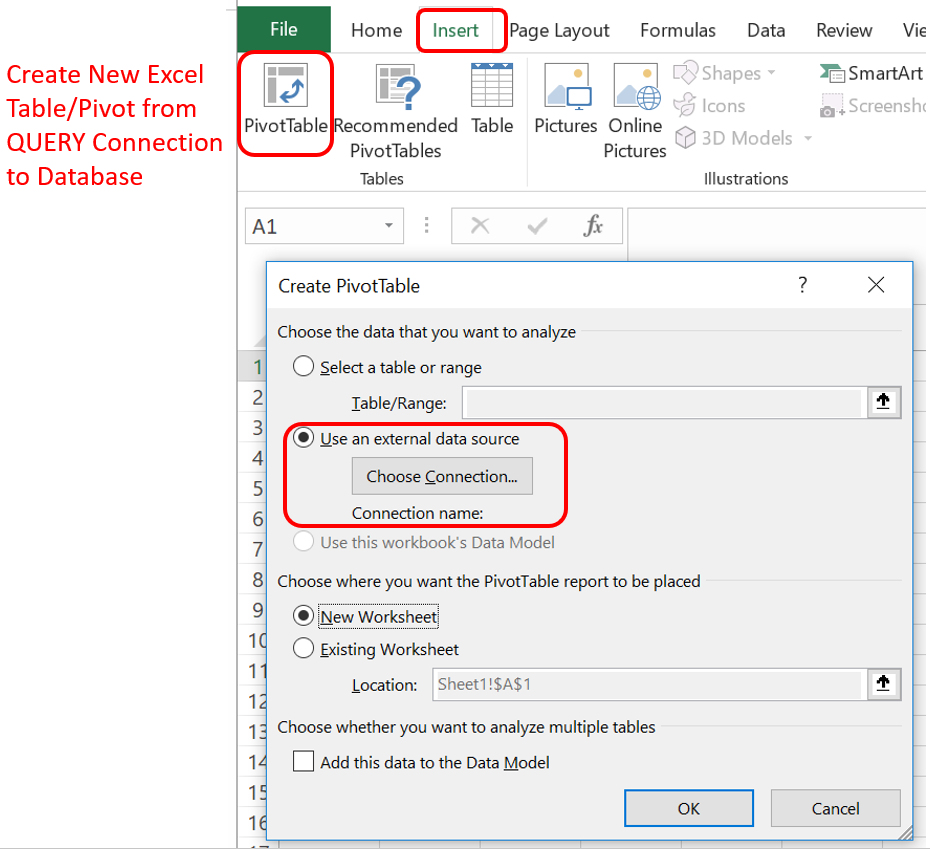This screenshot has height=850, width=930.
Task: Open the Formulas tab
Action: pos(677,30)
